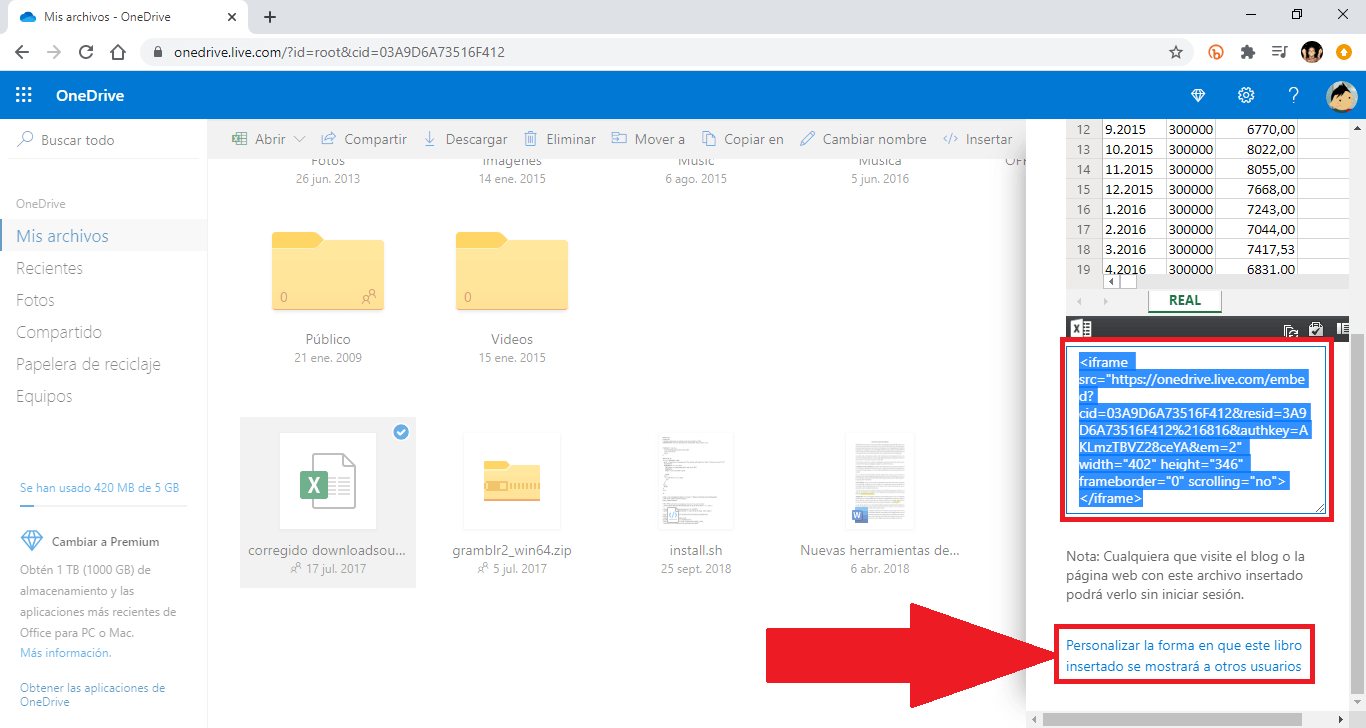Click the clipboard check icon in preview bar
The height and width of the screenshot is (728, 1366).
coord(1316,329)
